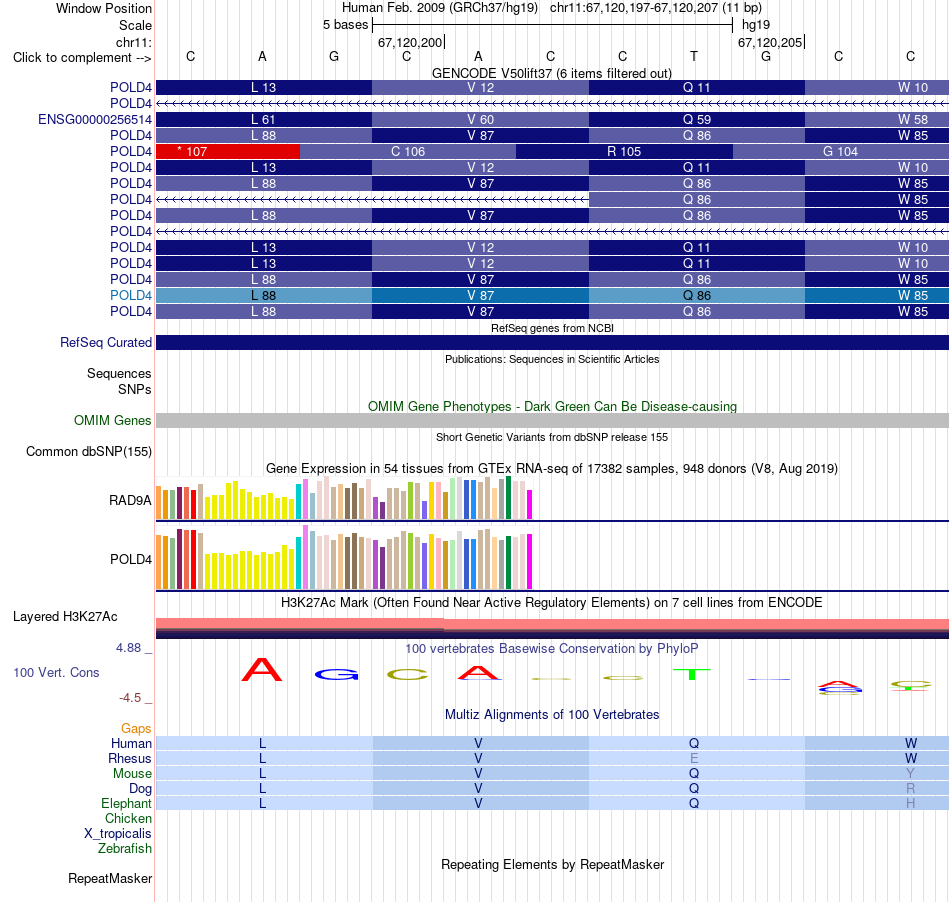Open the POLD4 GTEx expression bar chart
The image size is (950, 902).
pyautogui.click(x=344, y=557)
